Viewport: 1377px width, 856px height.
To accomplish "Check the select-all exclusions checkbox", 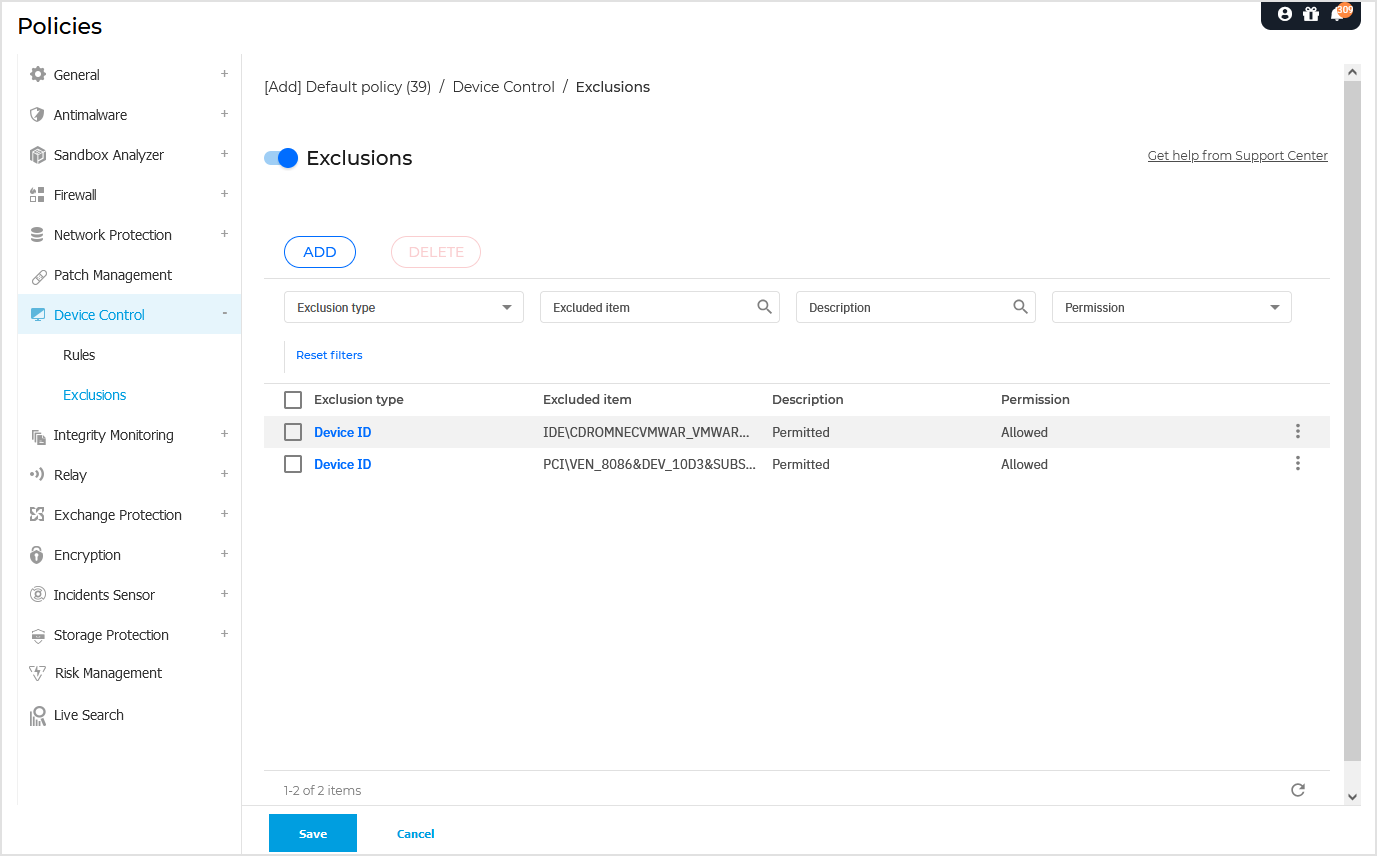I will [293, 399].
